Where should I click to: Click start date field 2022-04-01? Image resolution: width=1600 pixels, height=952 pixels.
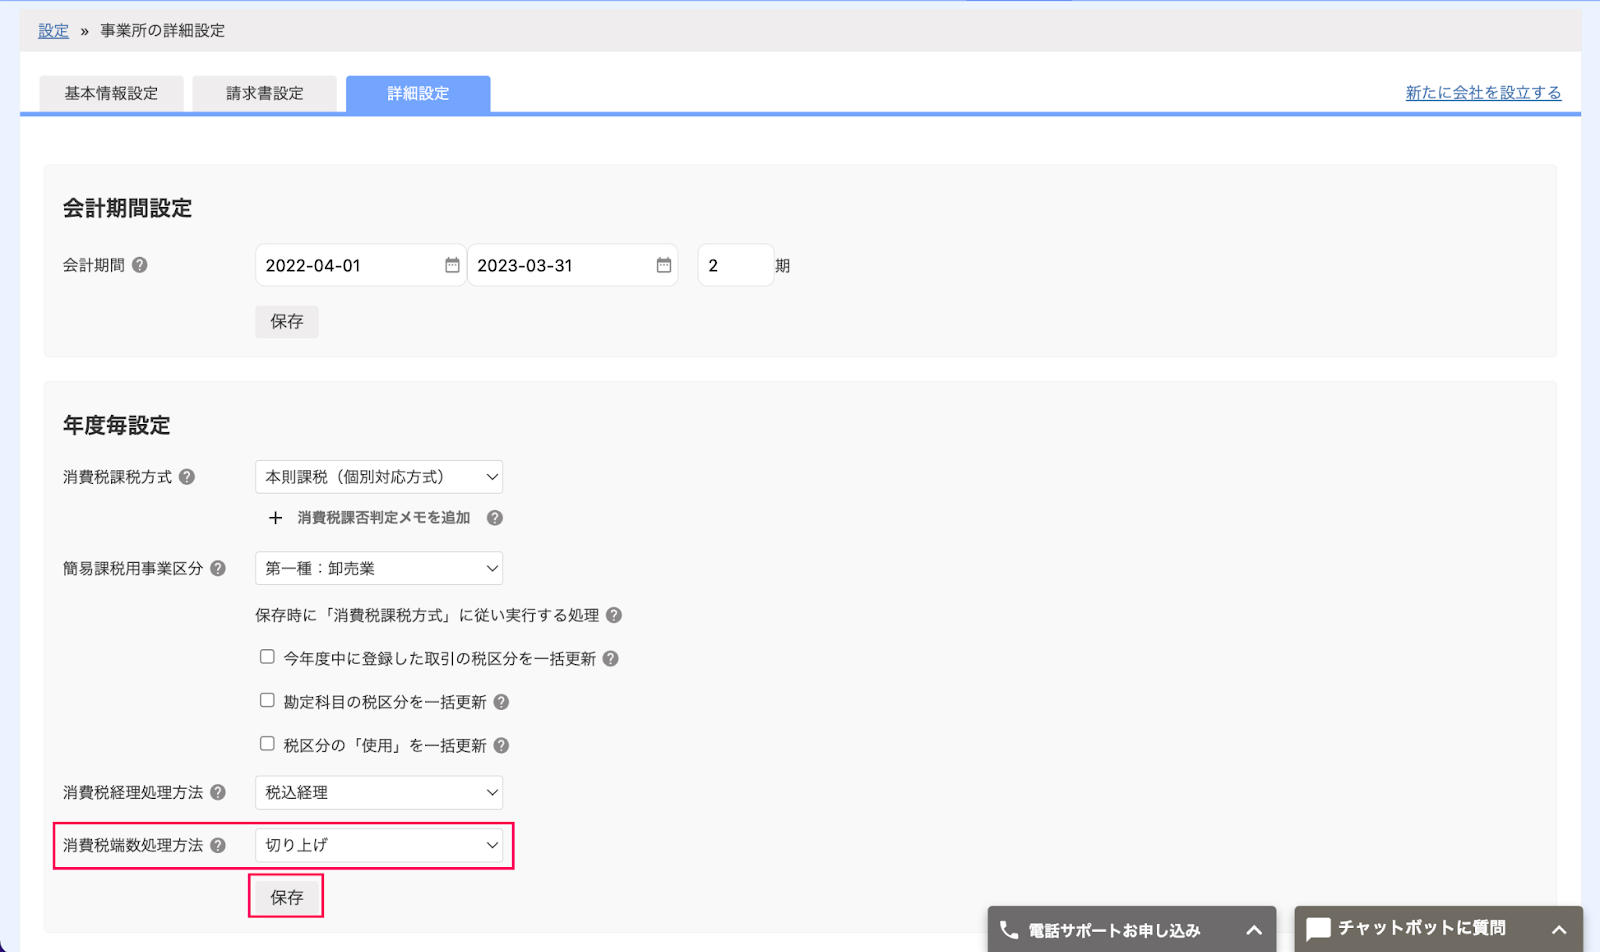coord(360,265)
